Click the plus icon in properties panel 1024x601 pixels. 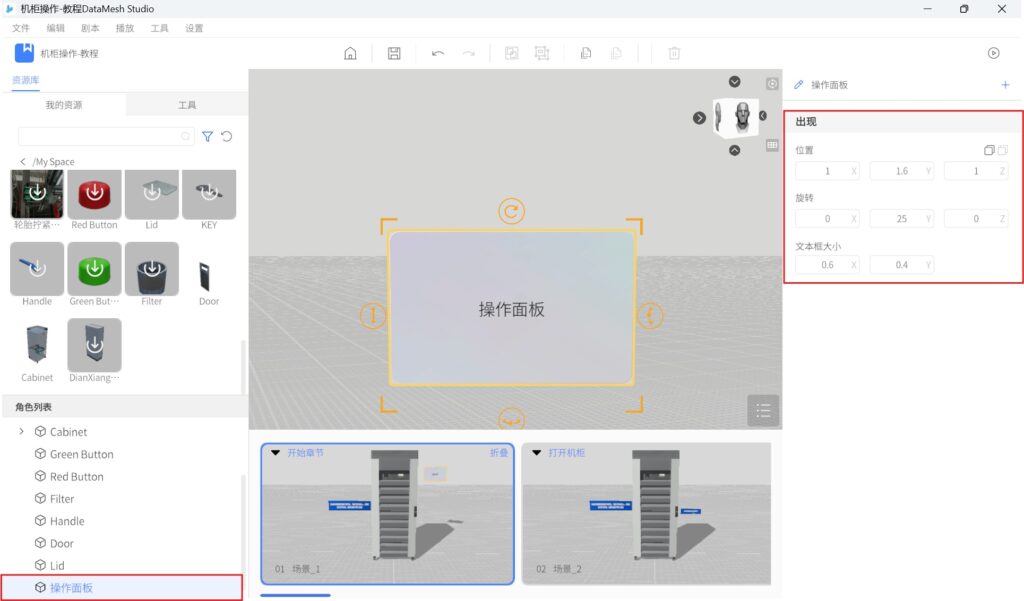tap(1005, 85)
